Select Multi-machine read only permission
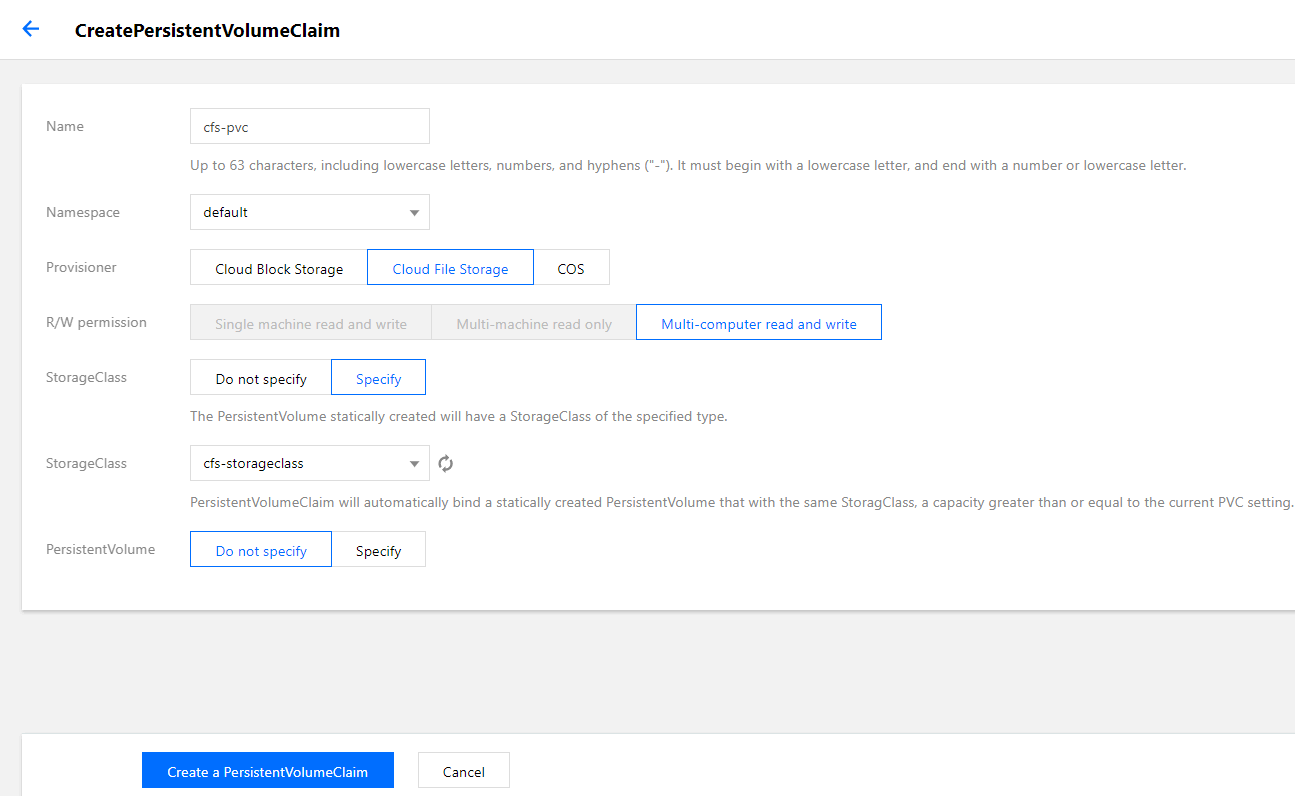Screen dimensions: 1295x796 [534, 323]
